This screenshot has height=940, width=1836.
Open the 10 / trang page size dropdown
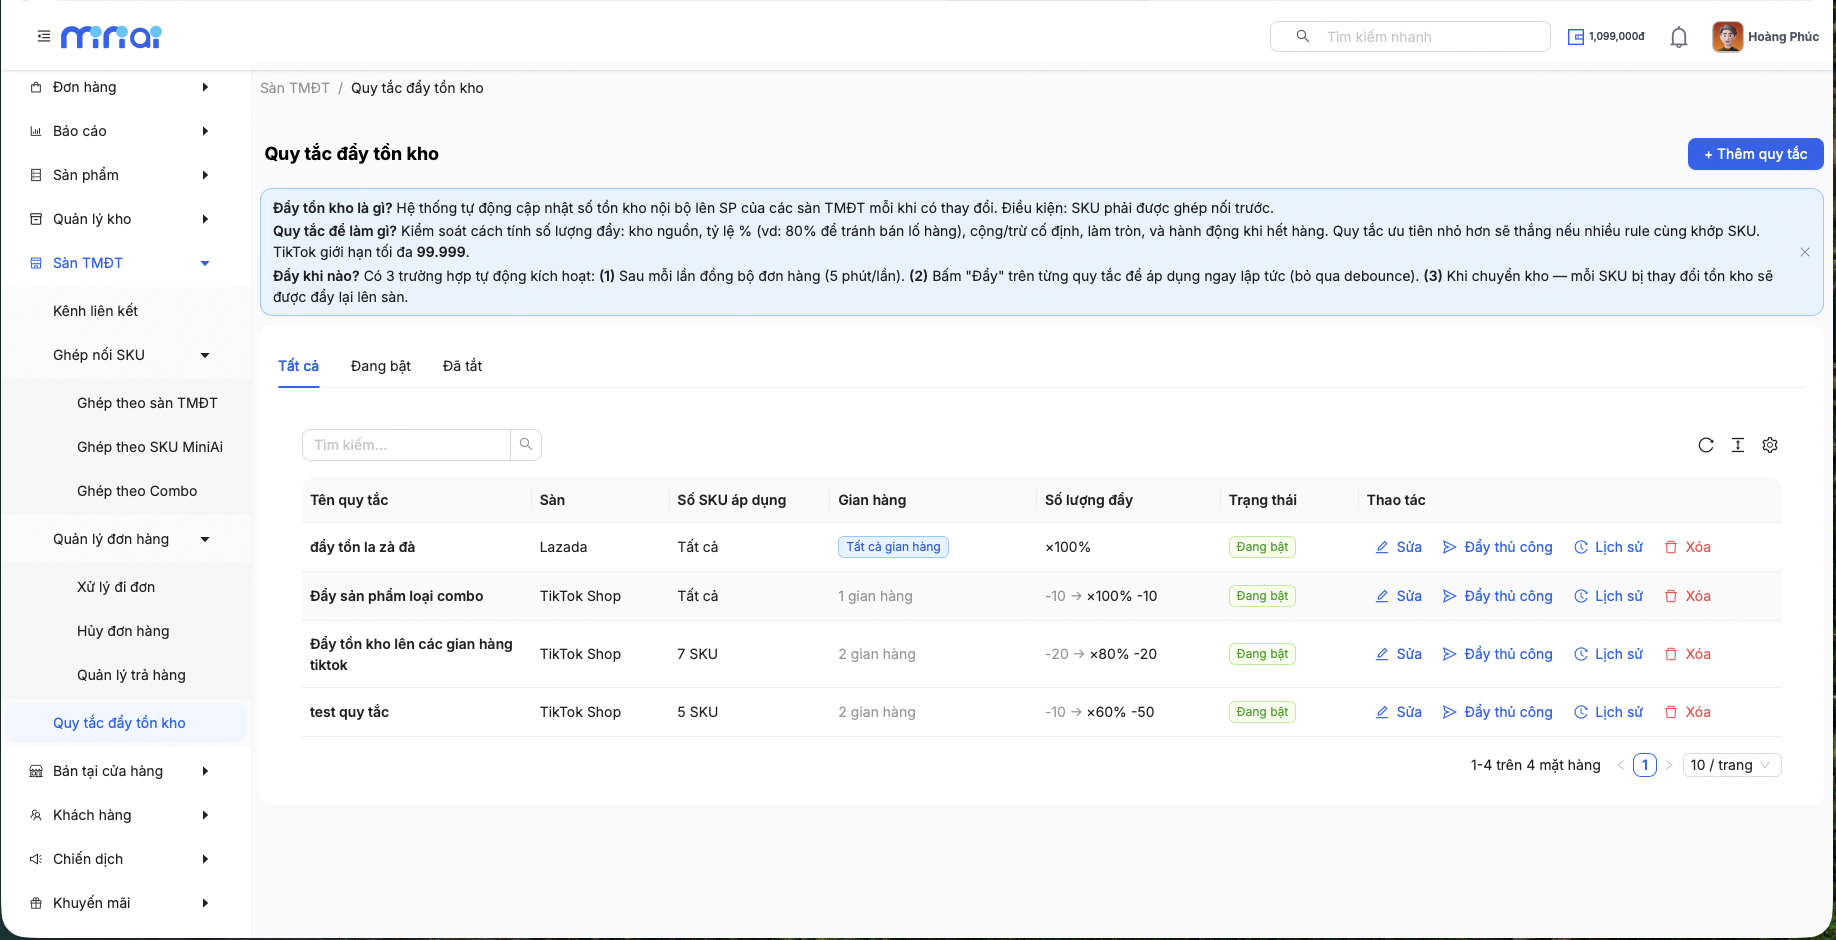click(1732, 765)
